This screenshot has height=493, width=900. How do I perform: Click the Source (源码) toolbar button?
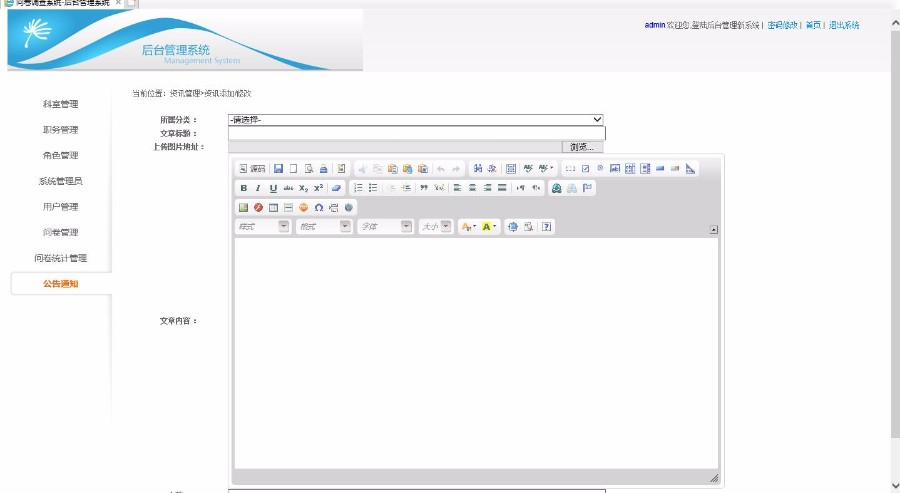252,169
